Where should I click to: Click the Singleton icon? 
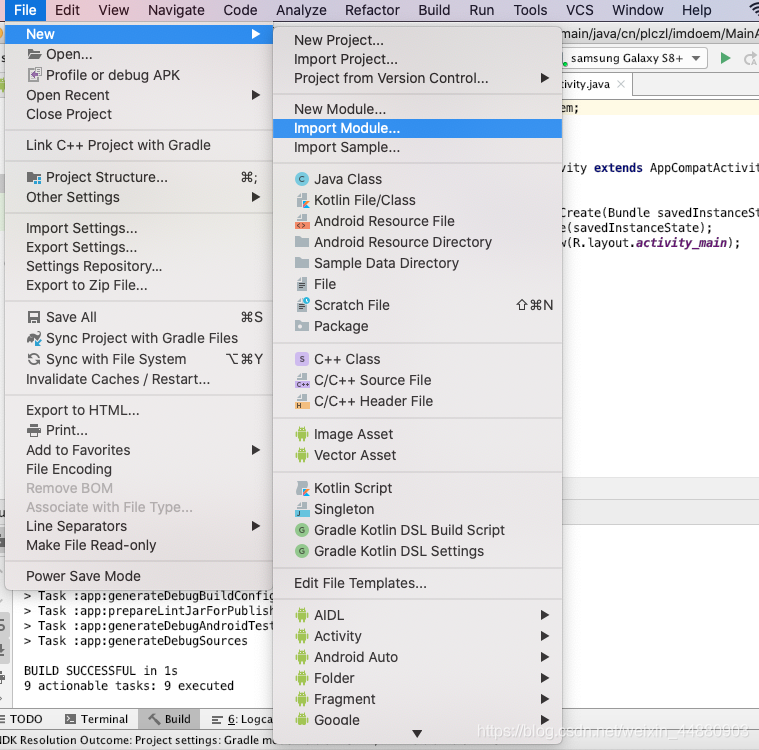(302, 509)
